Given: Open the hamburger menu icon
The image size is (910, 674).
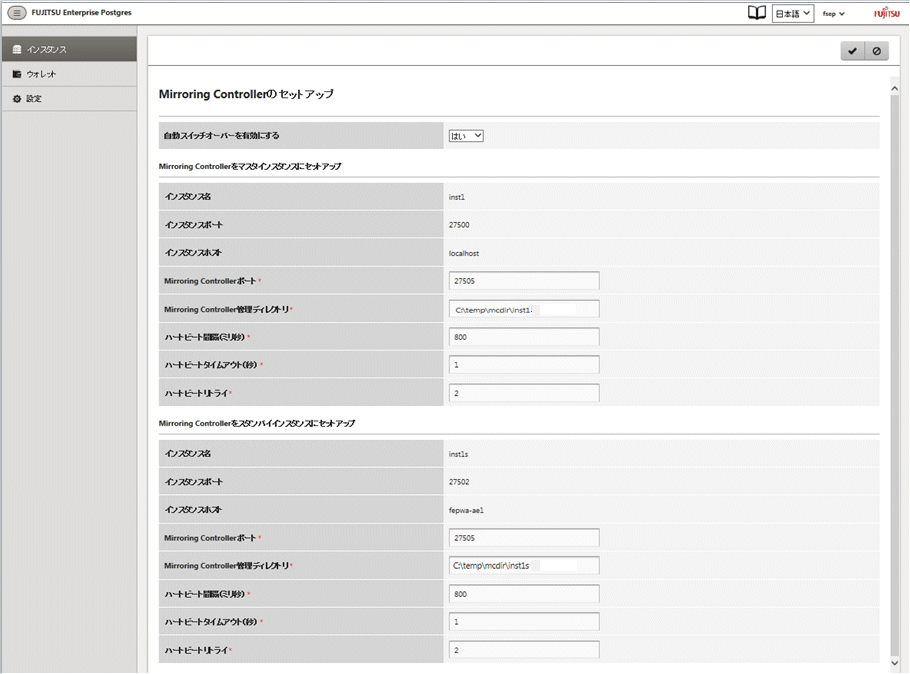Looking at the screenshot, I should (x=17, y=12).
